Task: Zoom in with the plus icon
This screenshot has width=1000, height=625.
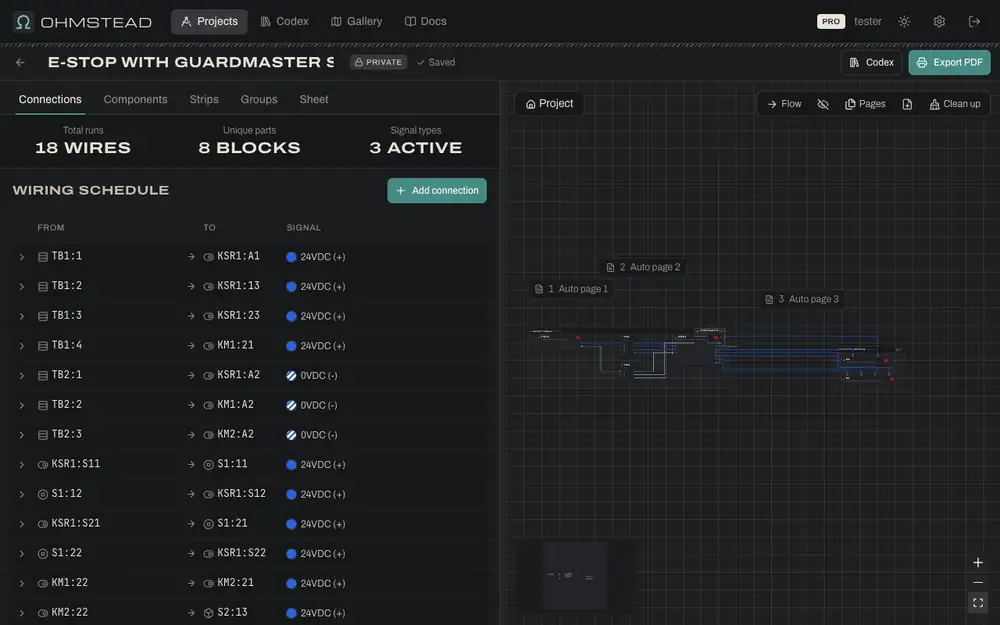Action: (x=978, y=562)
